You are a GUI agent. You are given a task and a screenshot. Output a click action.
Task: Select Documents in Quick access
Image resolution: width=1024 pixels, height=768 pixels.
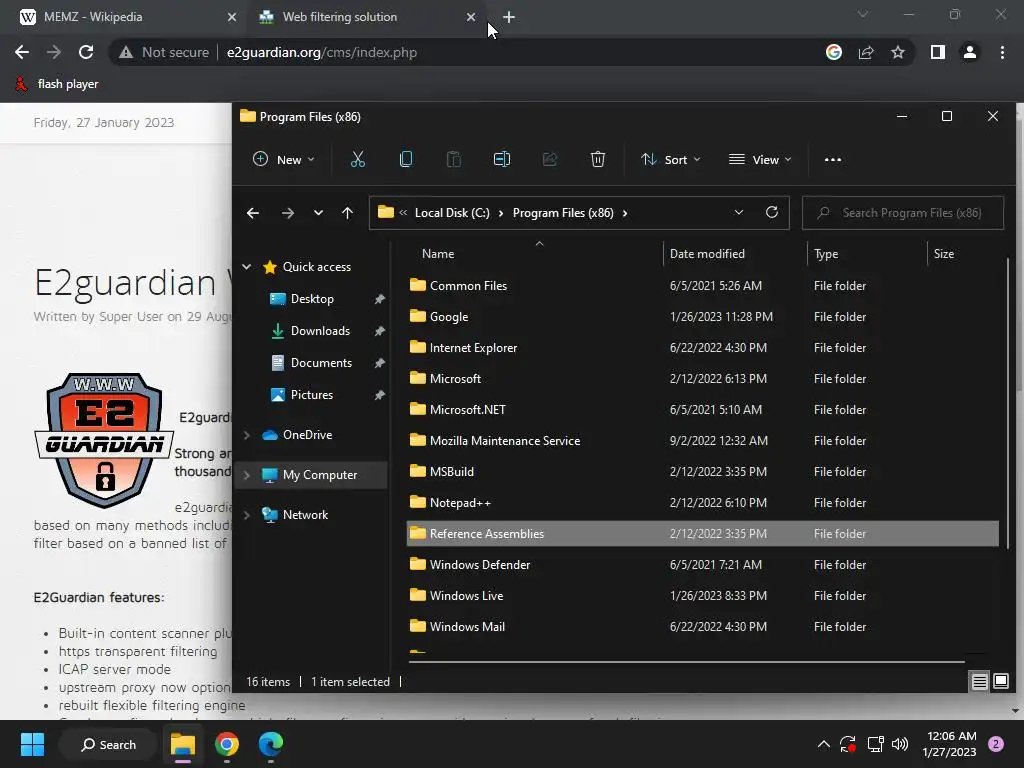pos(321,362)
